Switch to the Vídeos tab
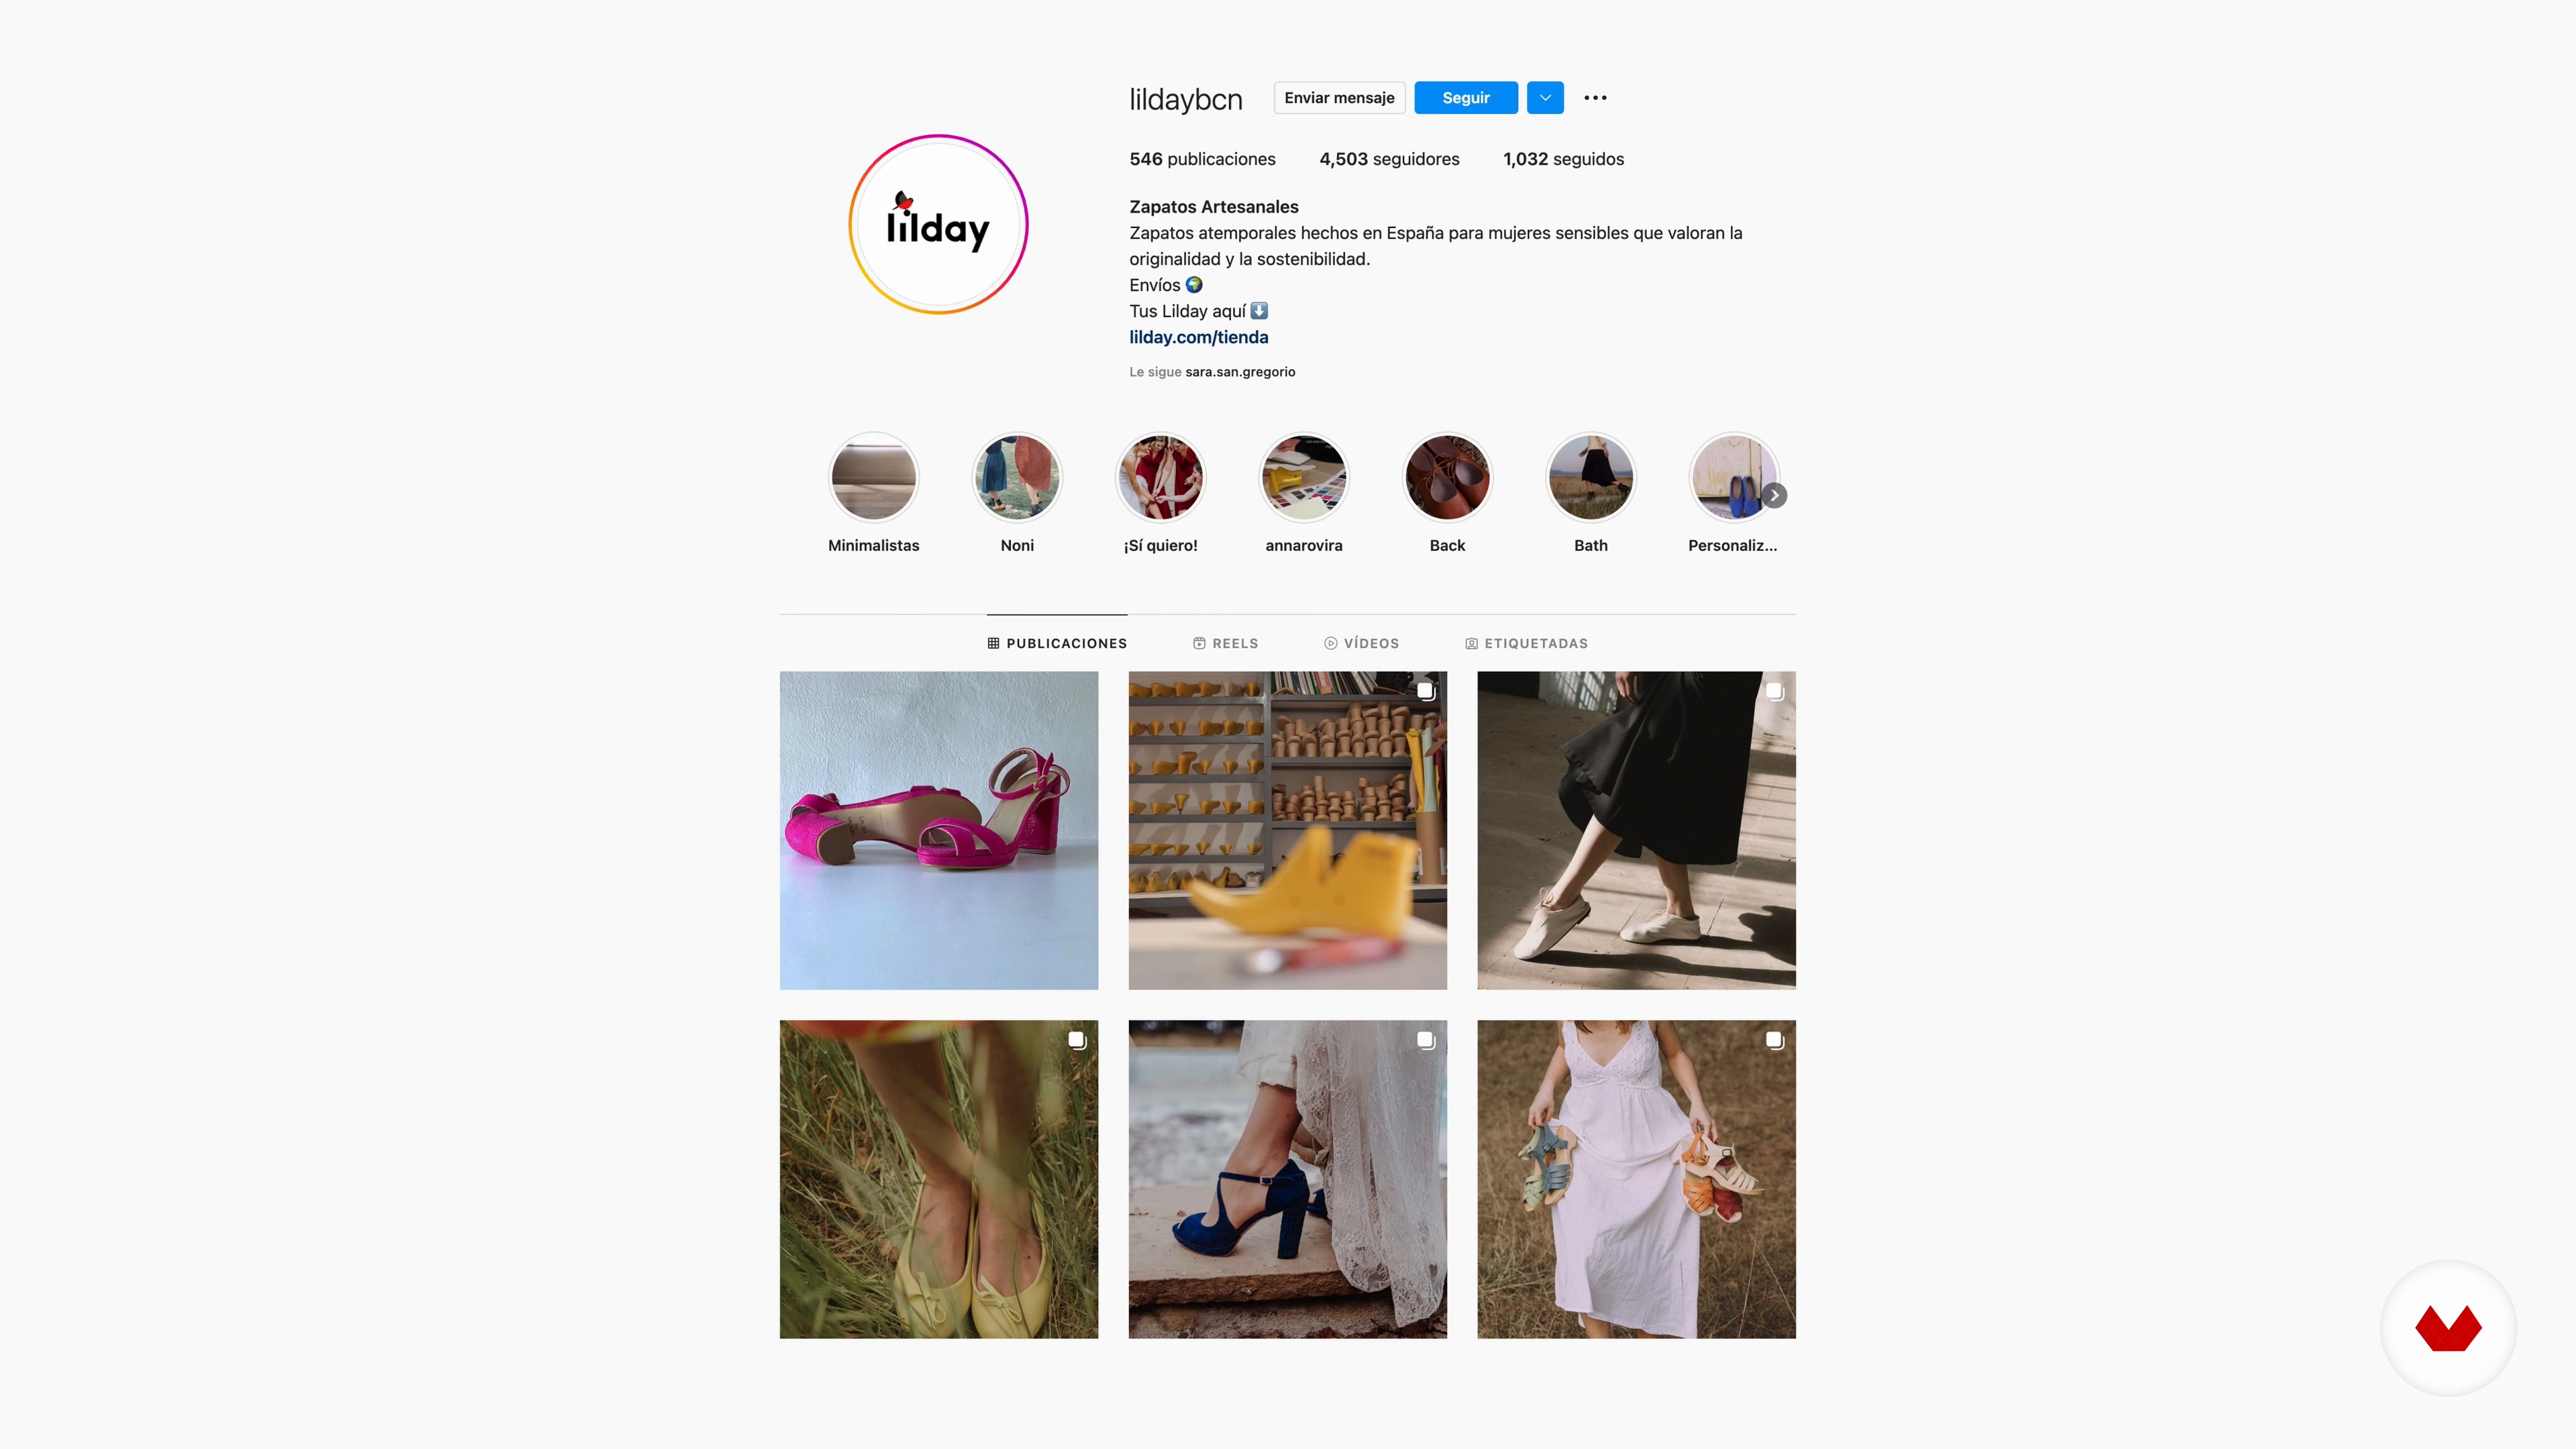The height and width of the screenshot is (1449, 2576). 1362,643
